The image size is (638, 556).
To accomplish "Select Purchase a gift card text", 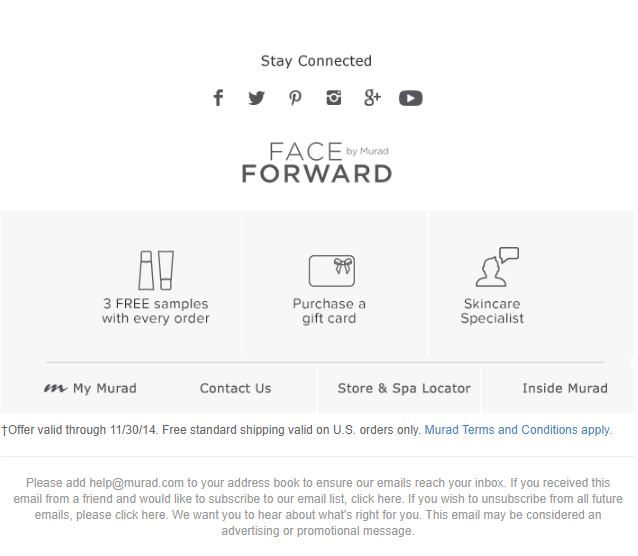I will (329, 311).
